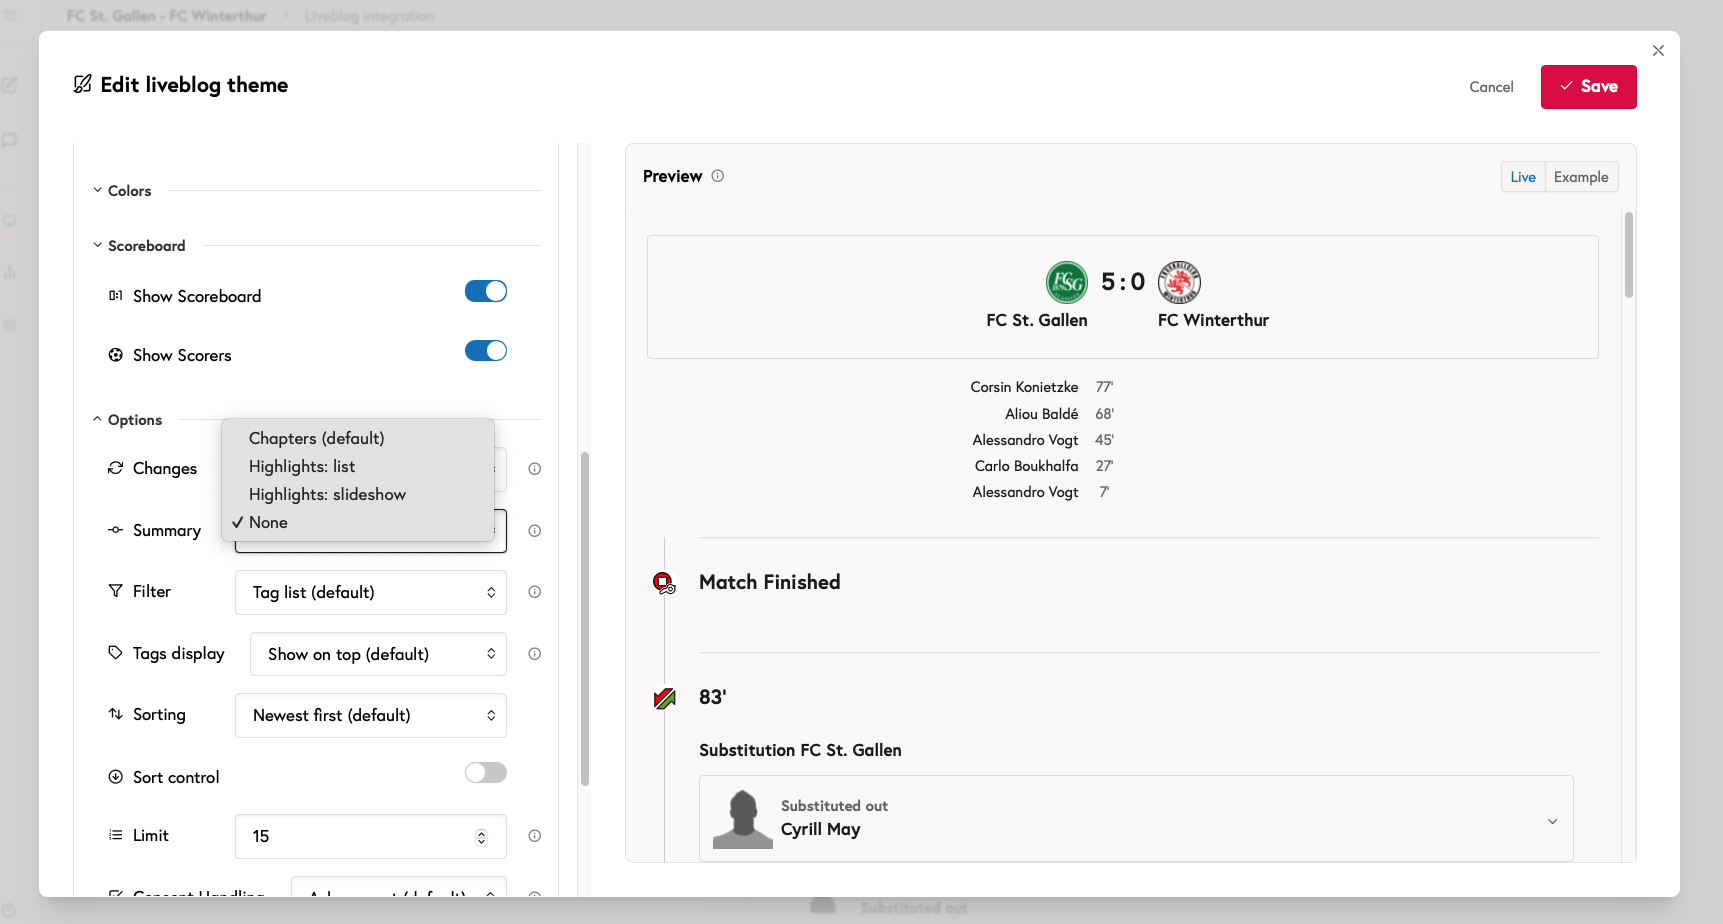The image size is (1723, 924).
Task: Click the info icon next to Limit
Action: 535,836
